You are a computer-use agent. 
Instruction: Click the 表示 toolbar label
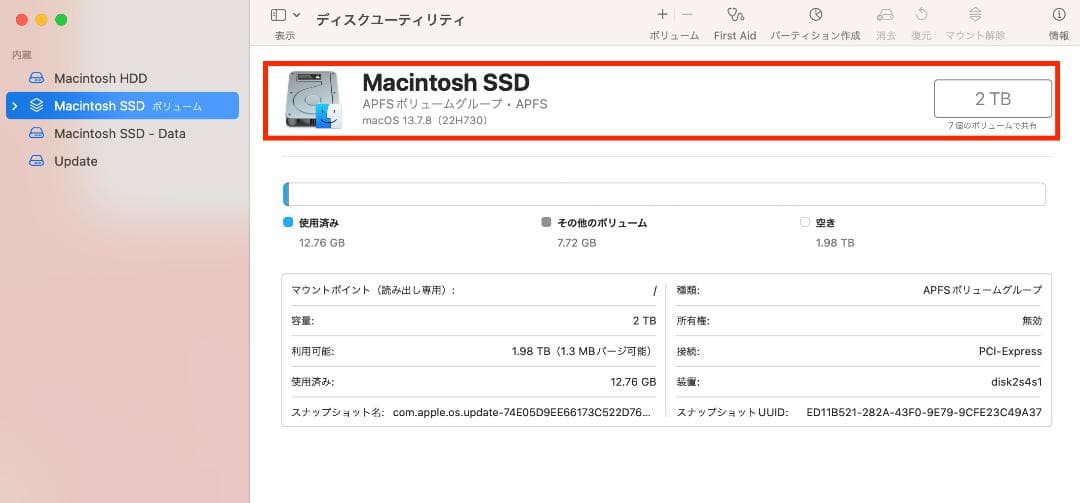point(284,36)
